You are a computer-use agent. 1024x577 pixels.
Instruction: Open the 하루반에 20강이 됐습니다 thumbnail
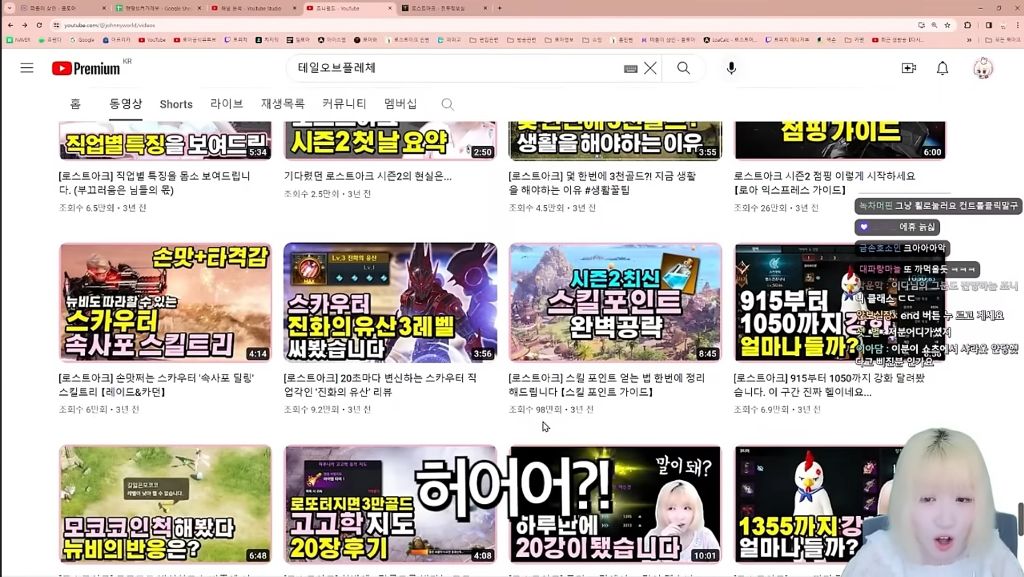tap(615, 504)
